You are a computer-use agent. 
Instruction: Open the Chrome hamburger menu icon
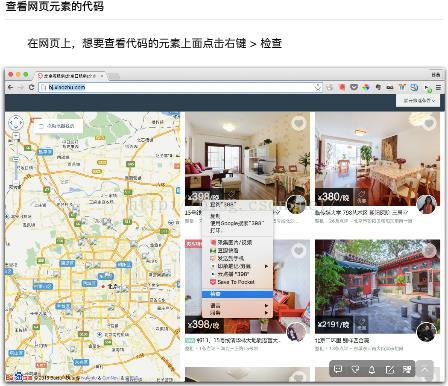tap(439, 87)
